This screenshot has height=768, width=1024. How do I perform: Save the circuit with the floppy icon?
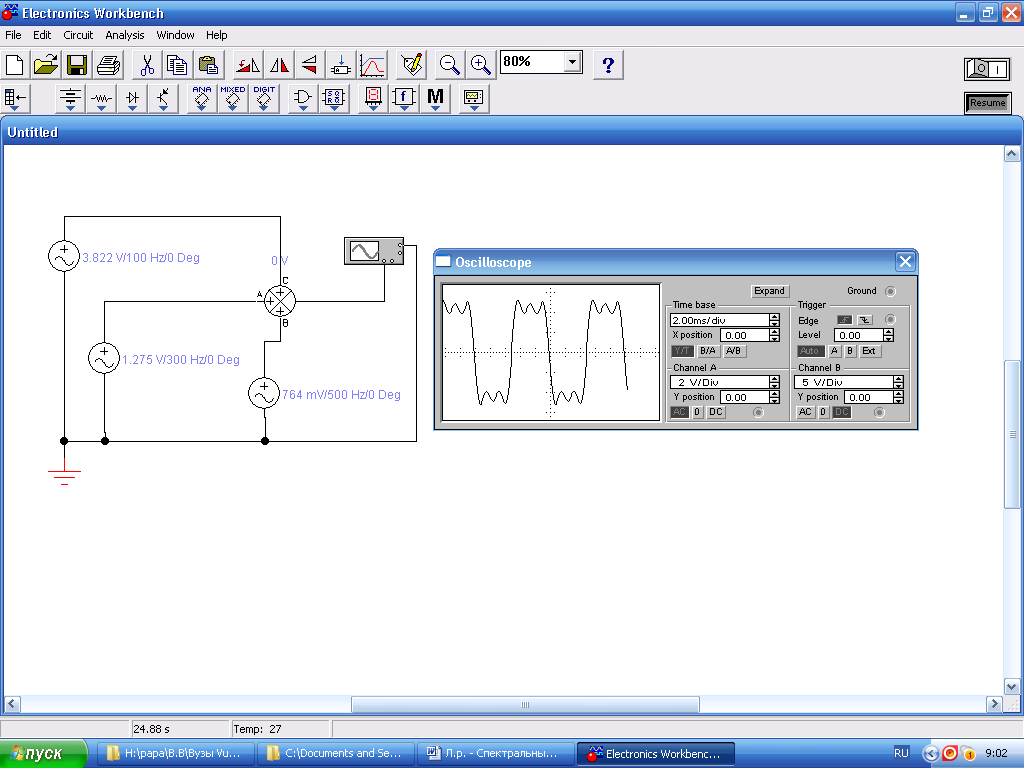77,65
